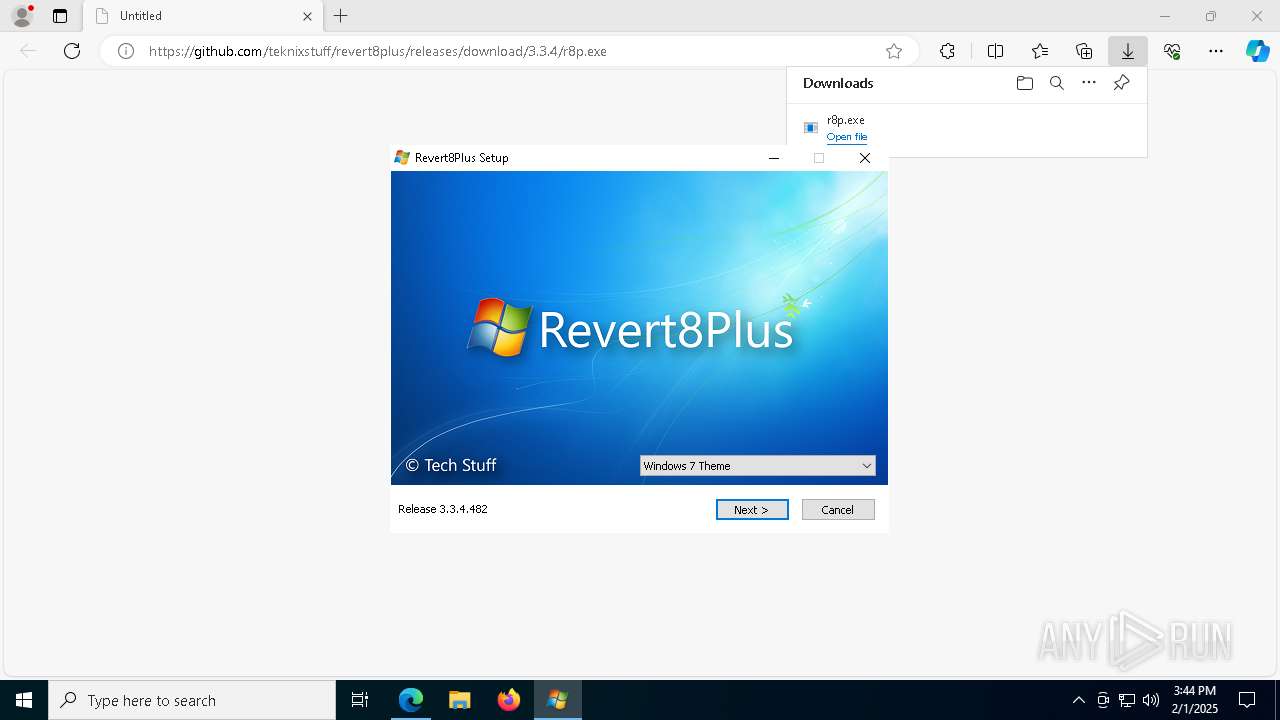Open file link for r8p.exe
The width and height of the screenshot is (1280, 720).
(x=847, y=137)
